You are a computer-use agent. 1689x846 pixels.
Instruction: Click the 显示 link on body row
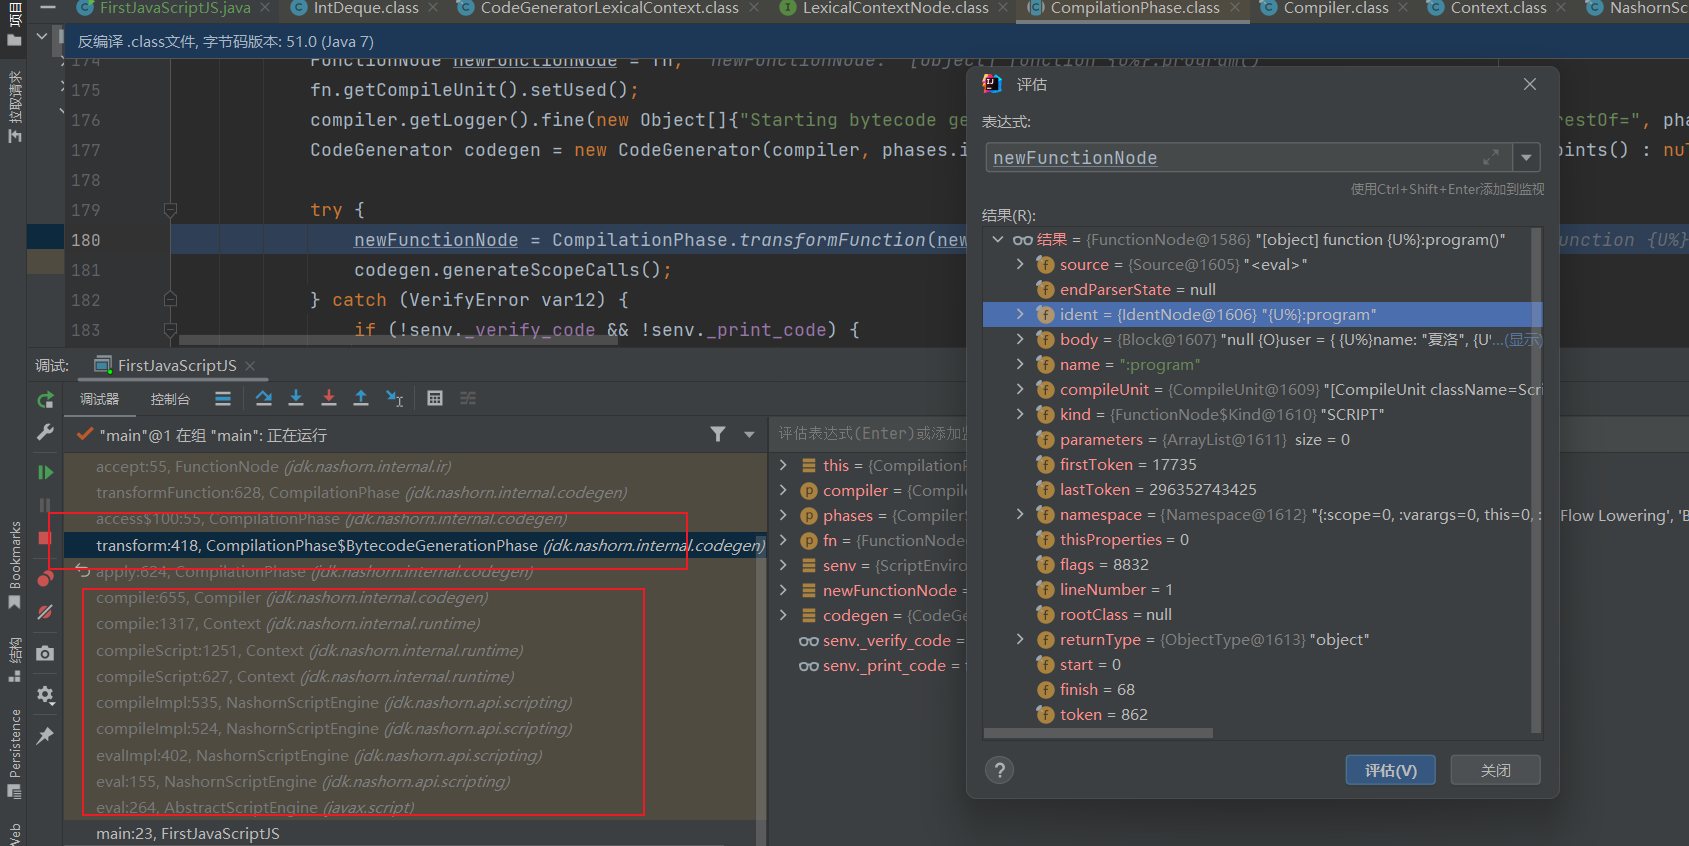pos(1524,339)
